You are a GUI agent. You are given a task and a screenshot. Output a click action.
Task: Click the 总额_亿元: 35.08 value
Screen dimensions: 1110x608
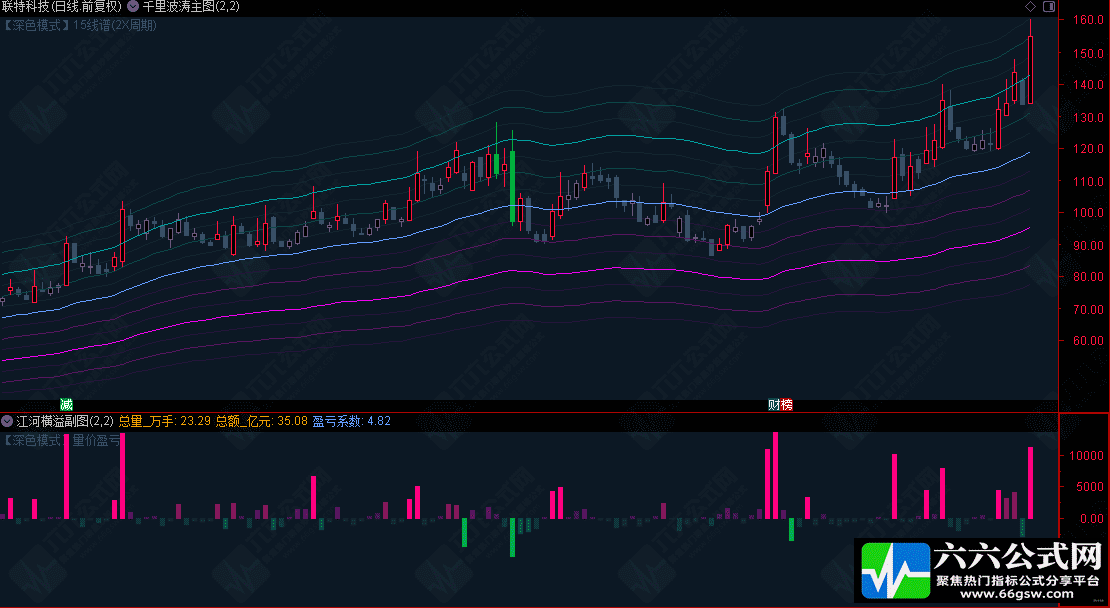[262, 421]
